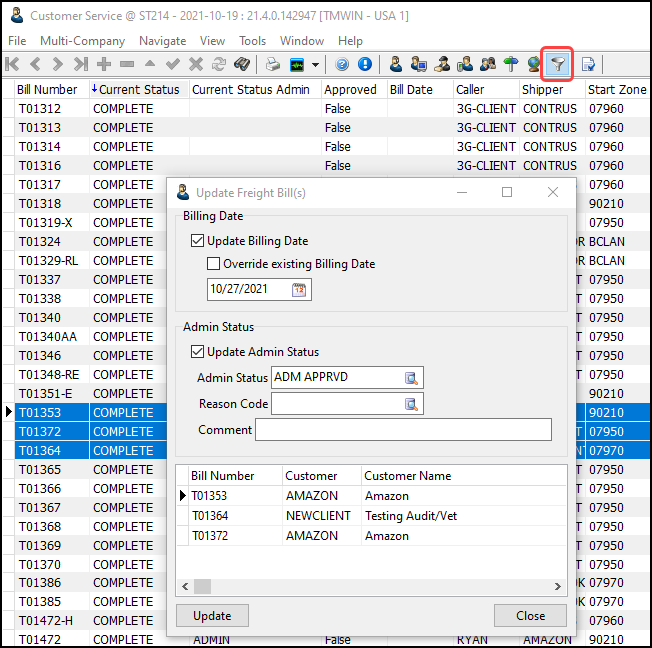Click the binoculars find icon
The width and height of the screenshot is (652, 648).
click(242, 64)
